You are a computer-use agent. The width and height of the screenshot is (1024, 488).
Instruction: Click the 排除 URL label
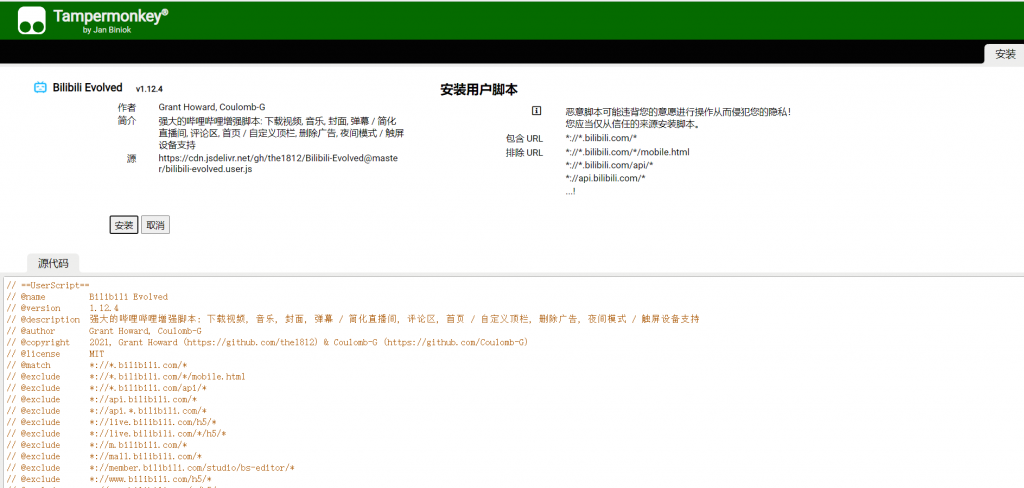point(524,152)
